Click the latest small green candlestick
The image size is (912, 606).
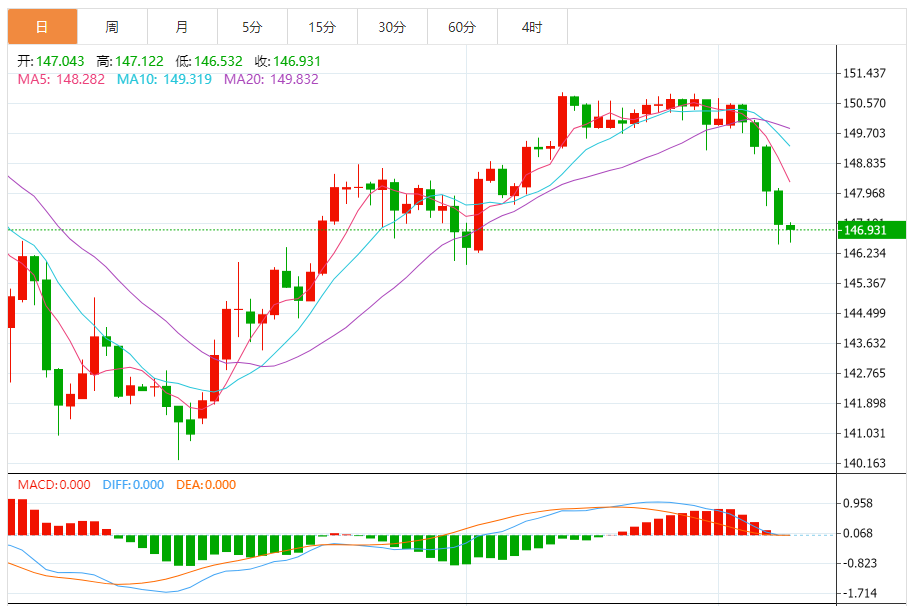click(790, 228)
